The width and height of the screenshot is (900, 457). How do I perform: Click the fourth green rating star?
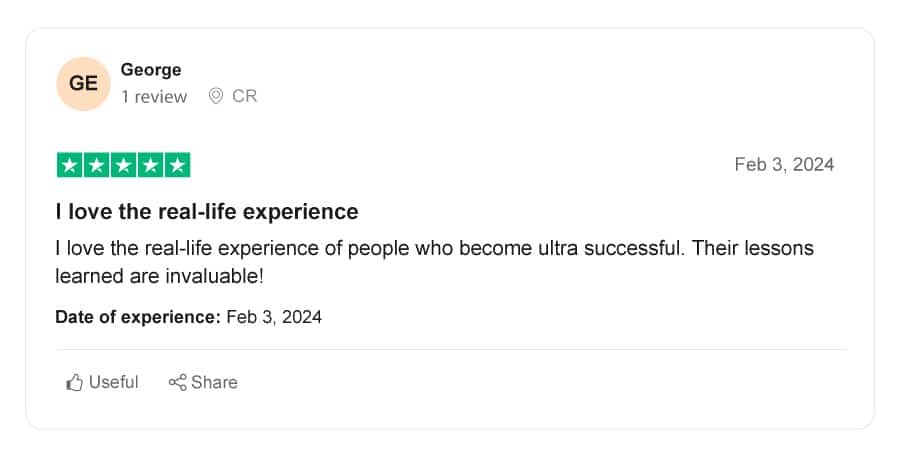pos(150,165)
